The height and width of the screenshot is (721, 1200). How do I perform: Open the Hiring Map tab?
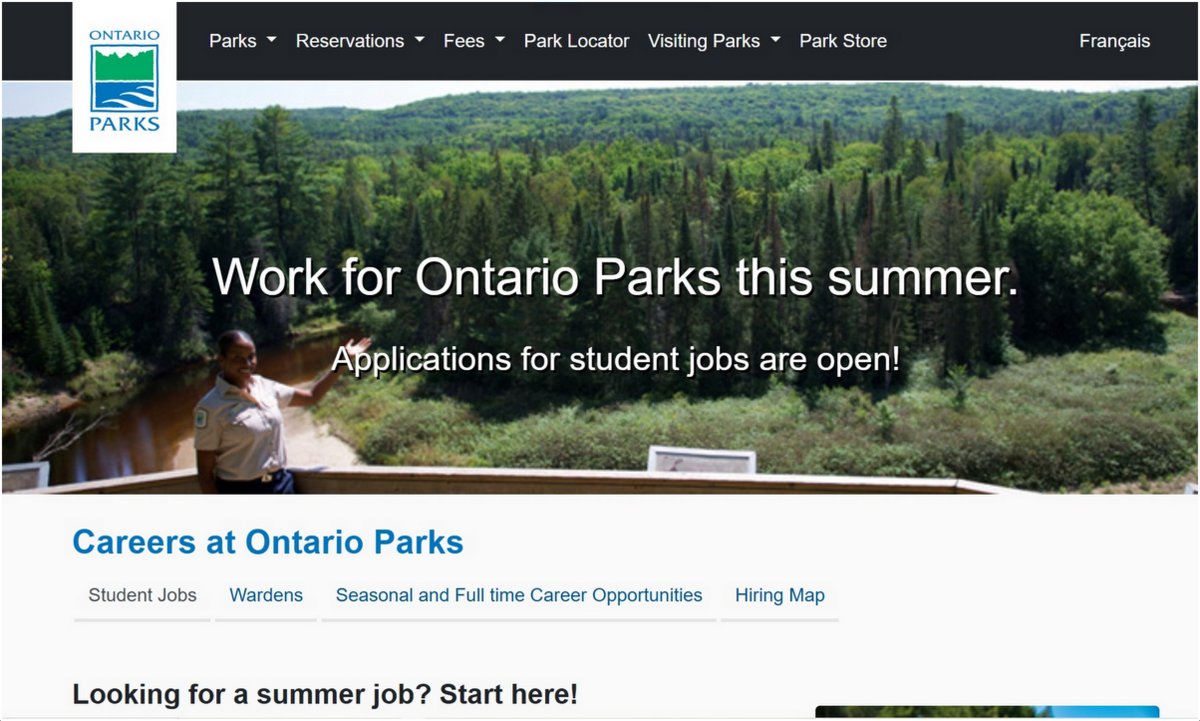coord(780,596)
